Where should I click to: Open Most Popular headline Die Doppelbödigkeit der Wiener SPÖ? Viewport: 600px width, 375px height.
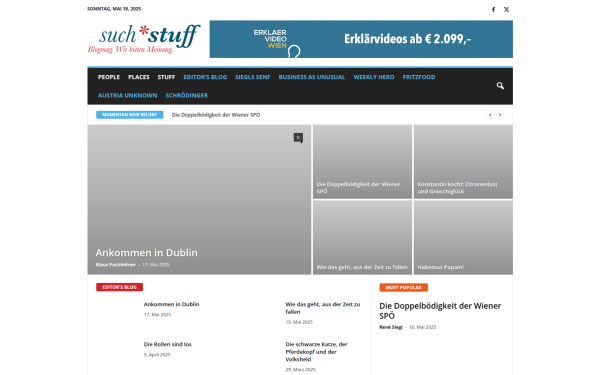point(440,311)
